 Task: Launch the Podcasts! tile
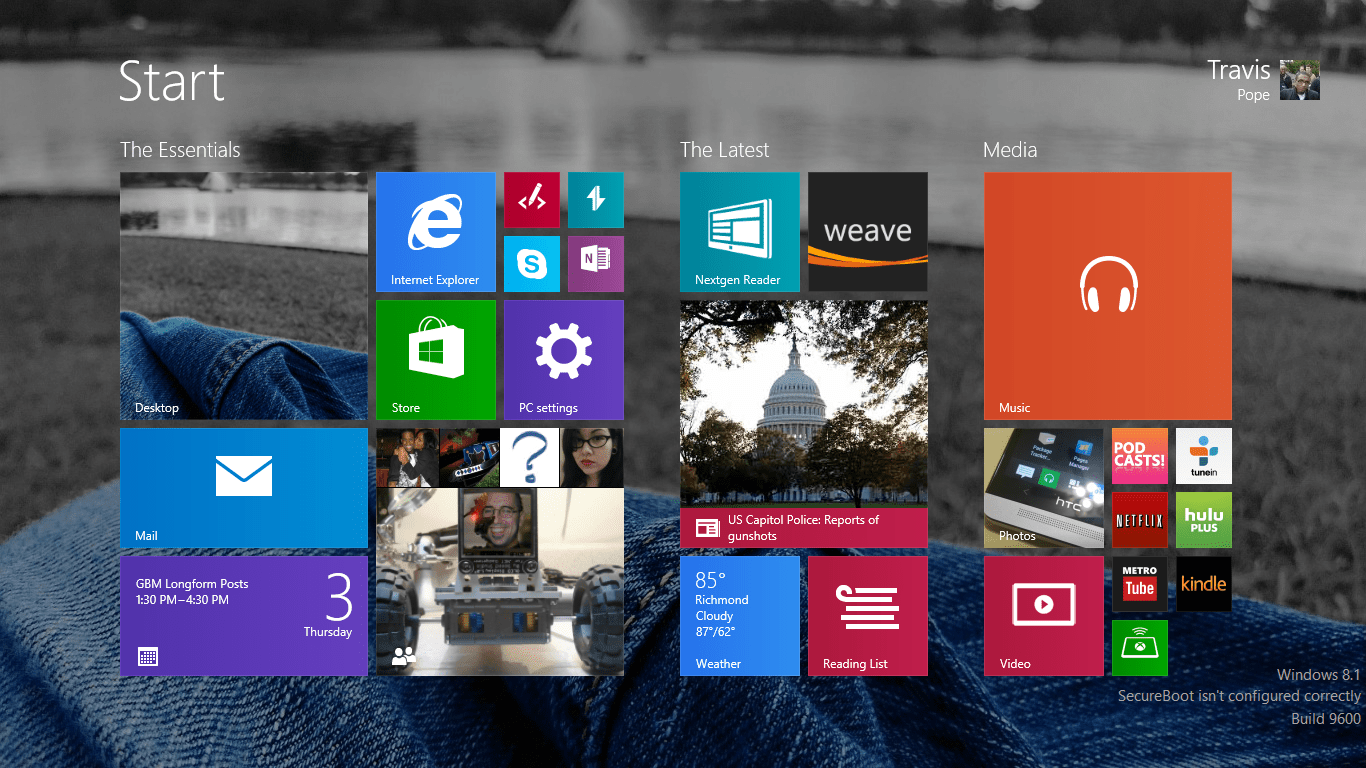(x=1139, y=456)
